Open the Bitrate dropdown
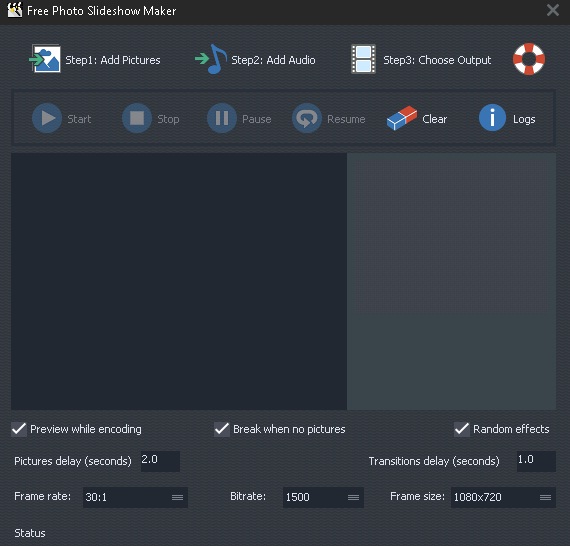The width and height of the screenshot is (570, 546). [323, 497]
